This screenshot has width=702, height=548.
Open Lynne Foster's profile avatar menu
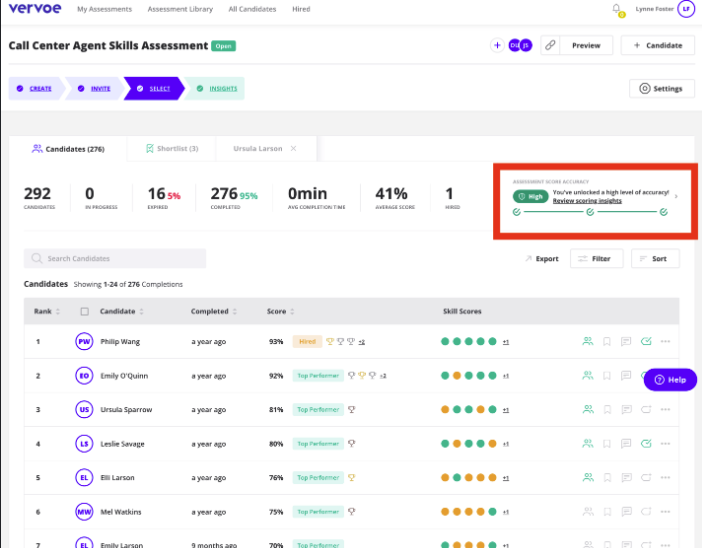tap(685, 9)
